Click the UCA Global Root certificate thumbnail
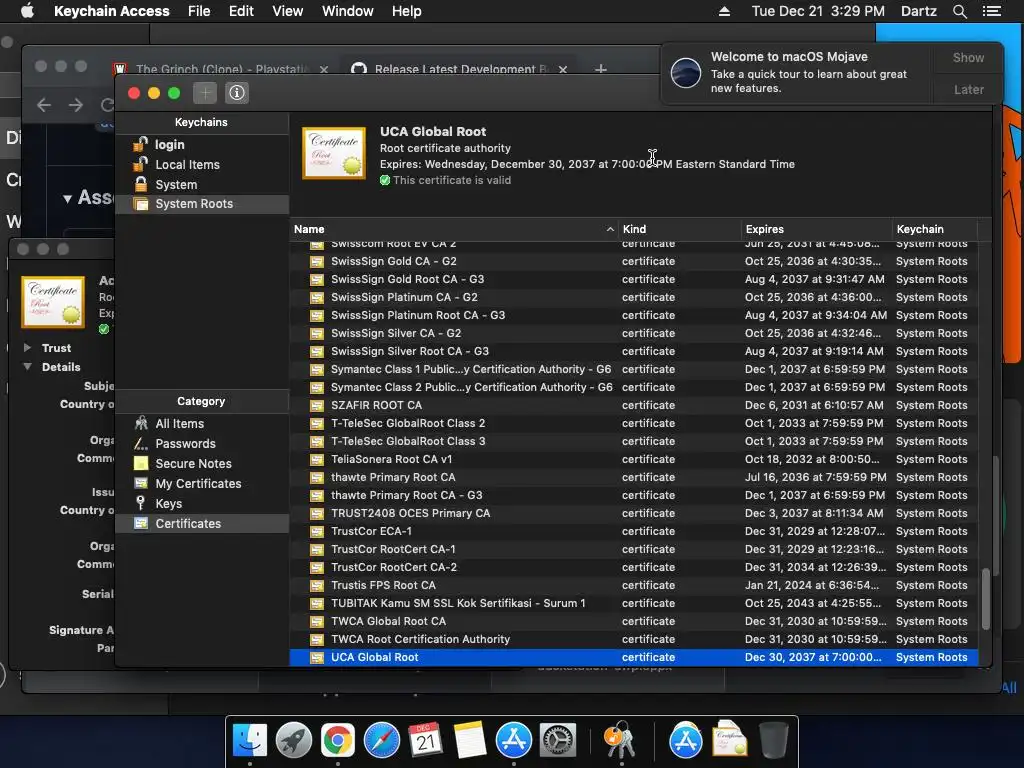The width and height of the screenshot is (1024, 768). click(x=334, y=153)
